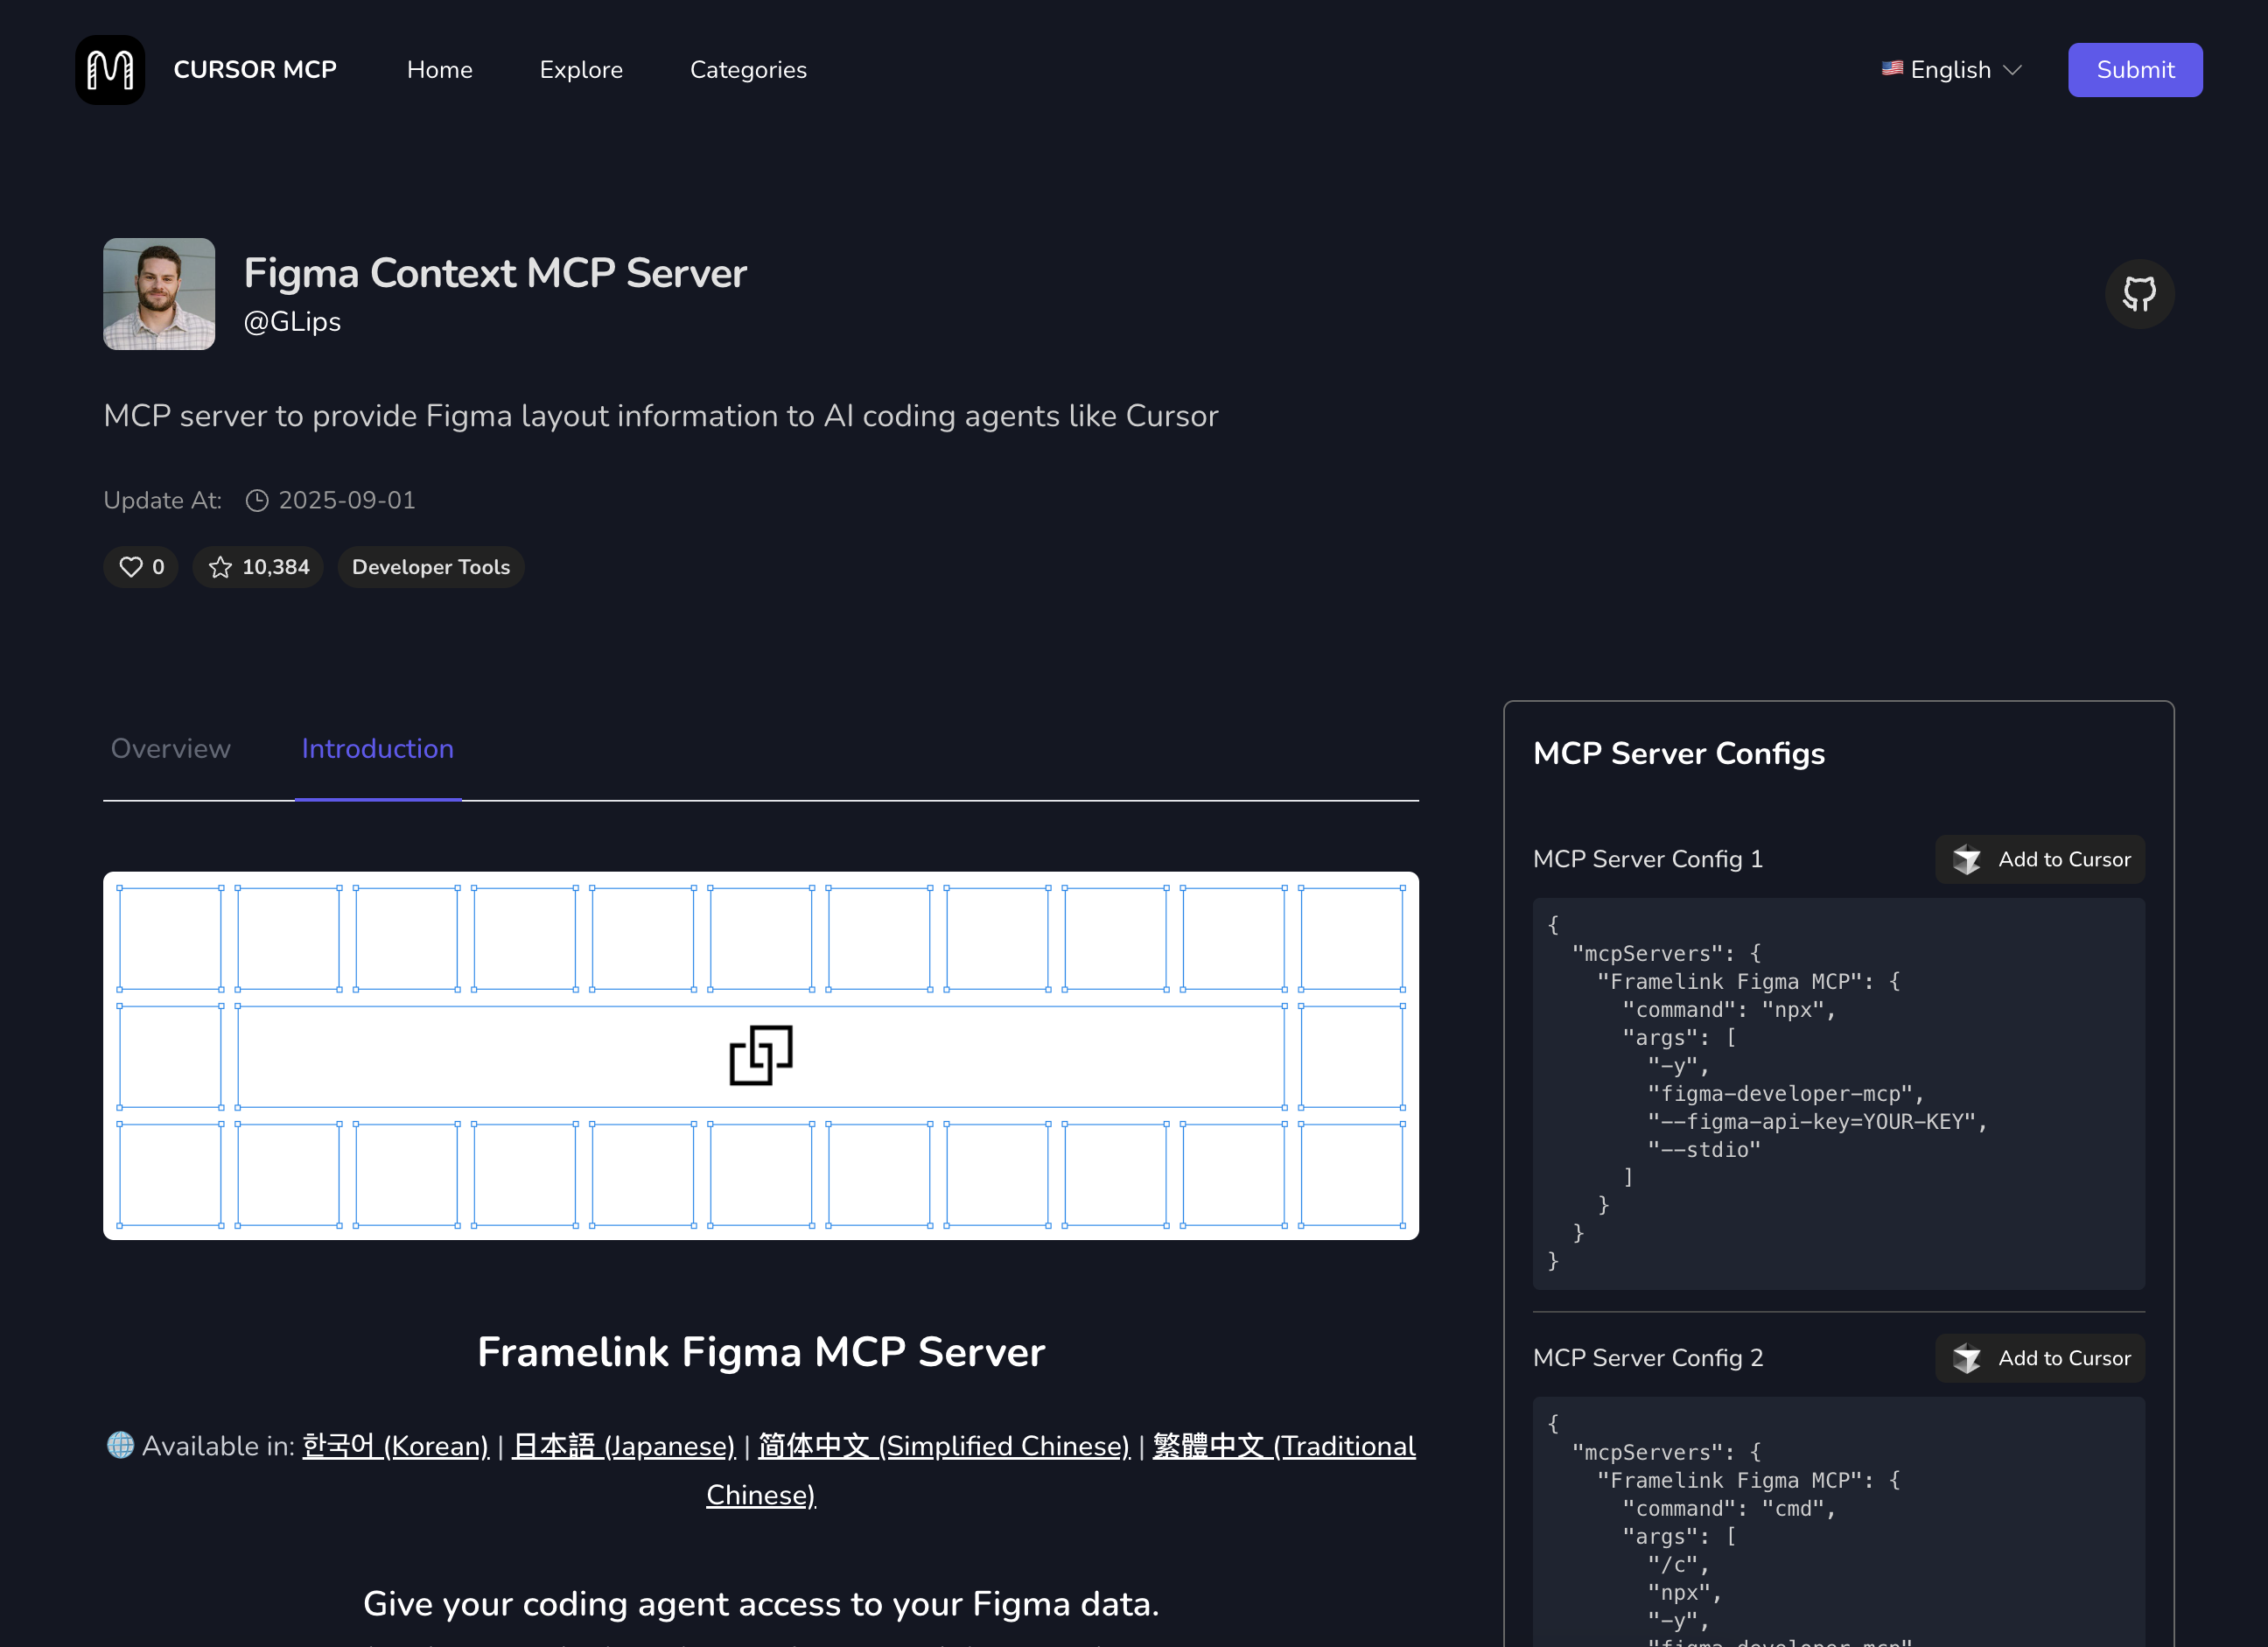Add MCP Server Config 2 to Cursor
2268x1647 pixels.
[2040, 1358]
